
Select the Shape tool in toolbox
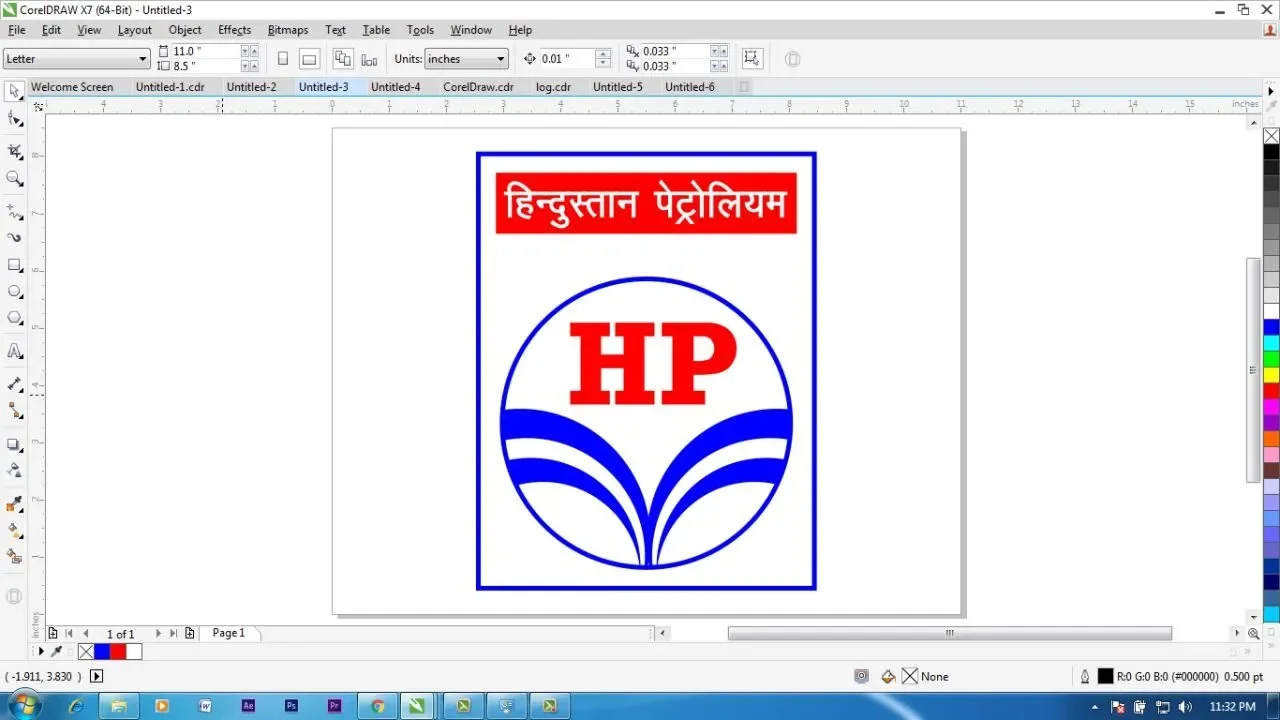coord(14,119)
